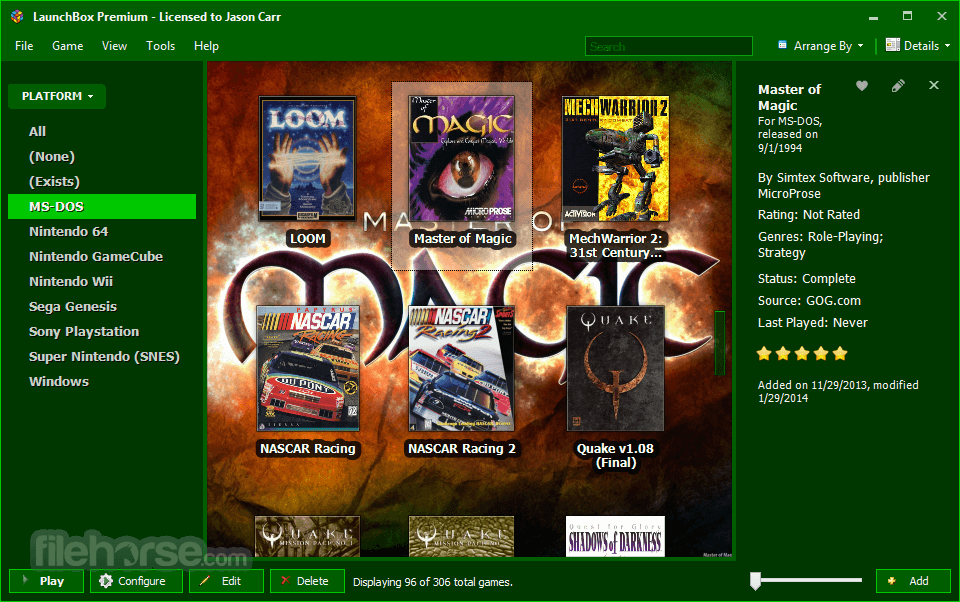Click the 'Status: Complete' text

(807, 279)
